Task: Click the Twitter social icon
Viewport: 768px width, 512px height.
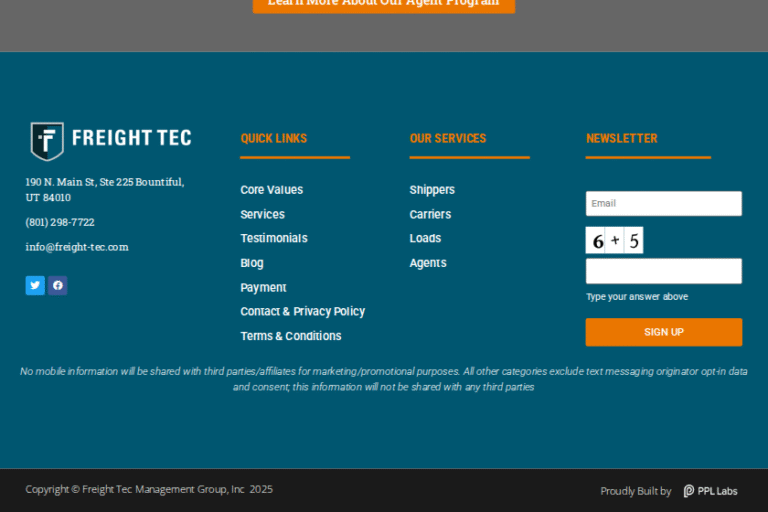Action: [35, 285]
